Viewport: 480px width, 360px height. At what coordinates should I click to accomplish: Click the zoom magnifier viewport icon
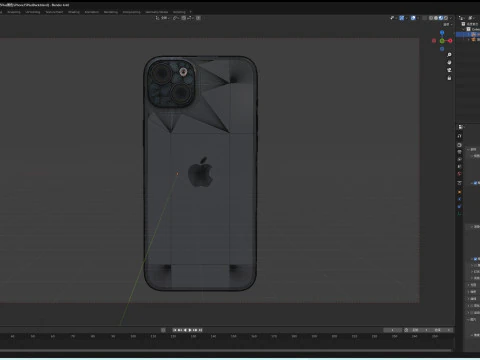(449, 54)
